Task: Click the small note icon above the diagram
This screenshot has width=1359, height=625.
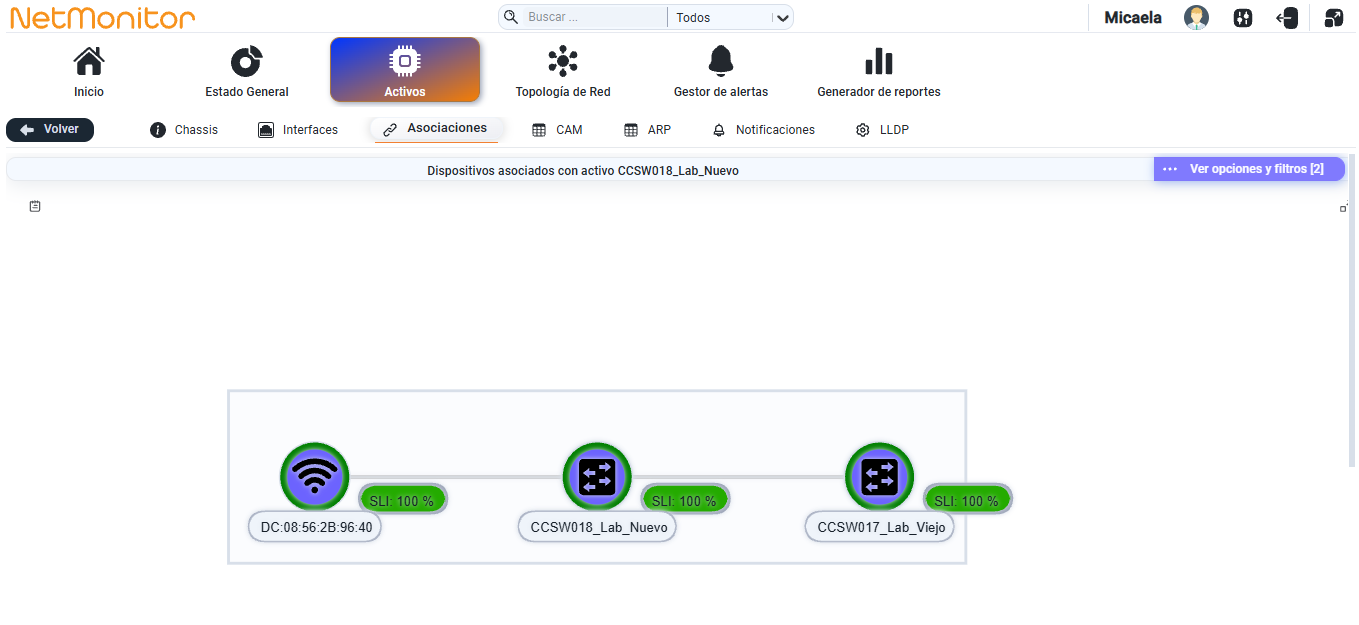Action: [35, 206]
